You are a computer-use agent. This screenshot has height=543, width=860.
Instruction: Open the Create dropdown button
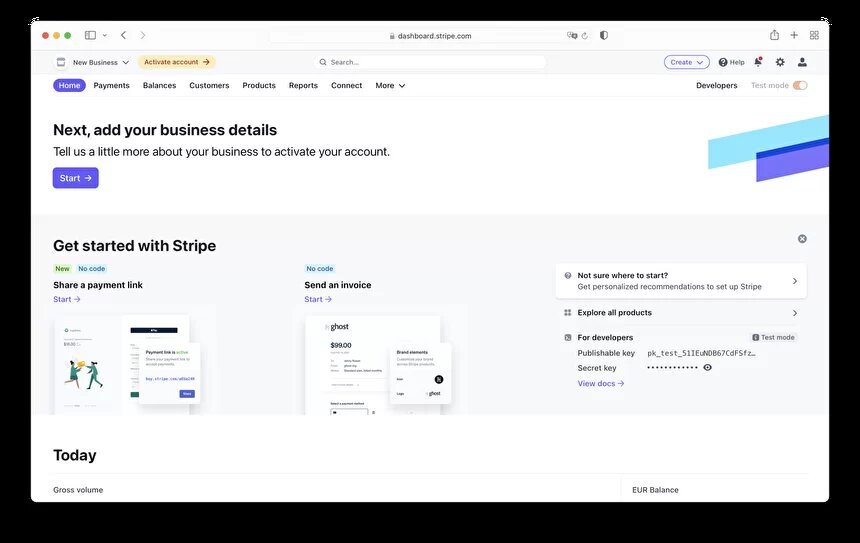point(687,62)
